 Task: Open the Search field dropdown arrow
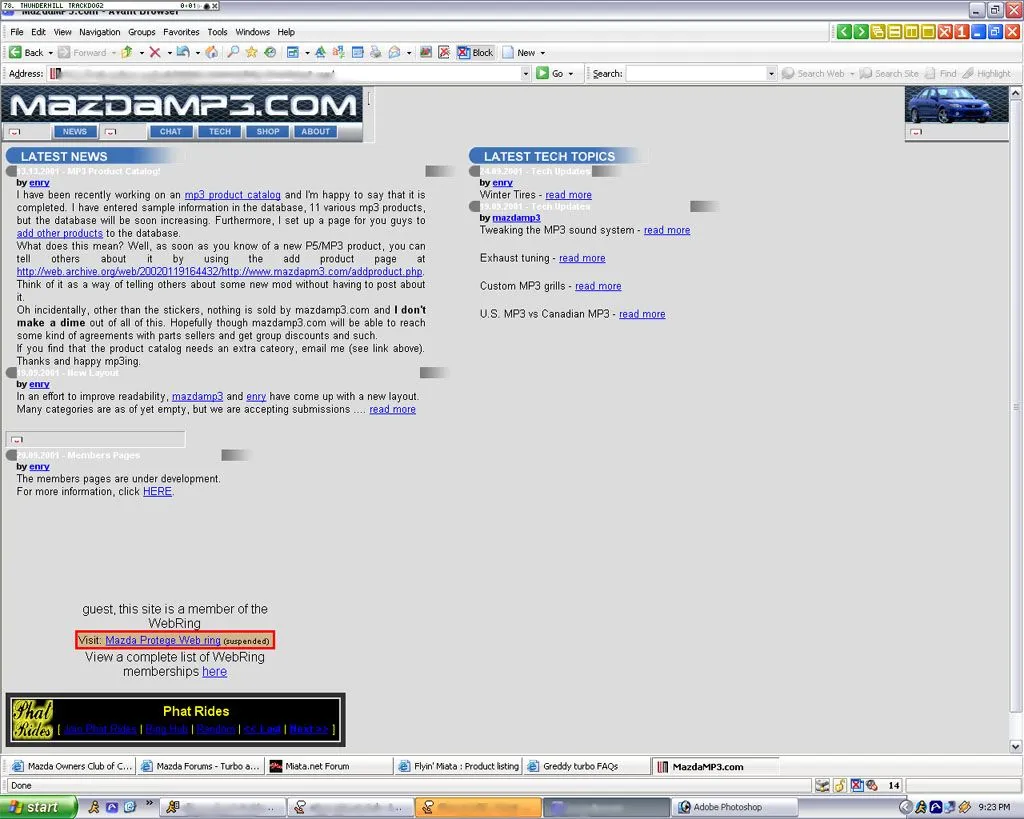click(772, 72)
